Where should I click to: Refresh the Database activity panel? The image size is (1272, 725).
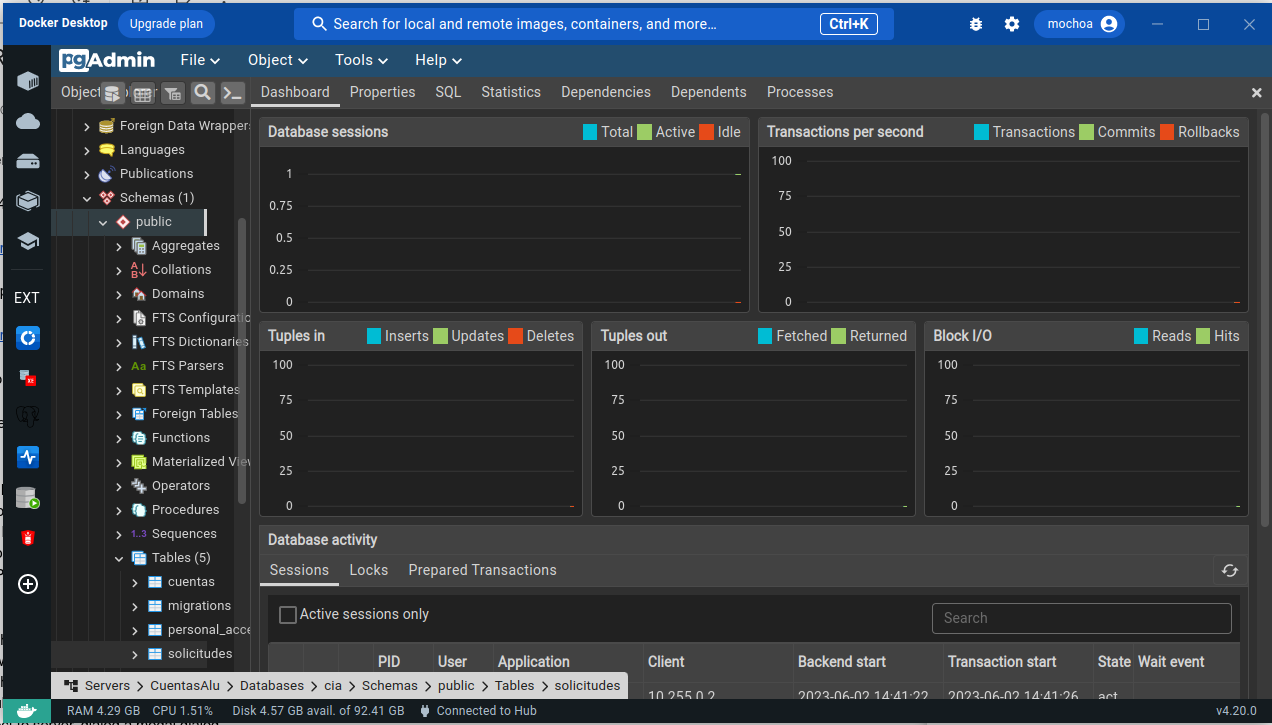[1230, 570]
